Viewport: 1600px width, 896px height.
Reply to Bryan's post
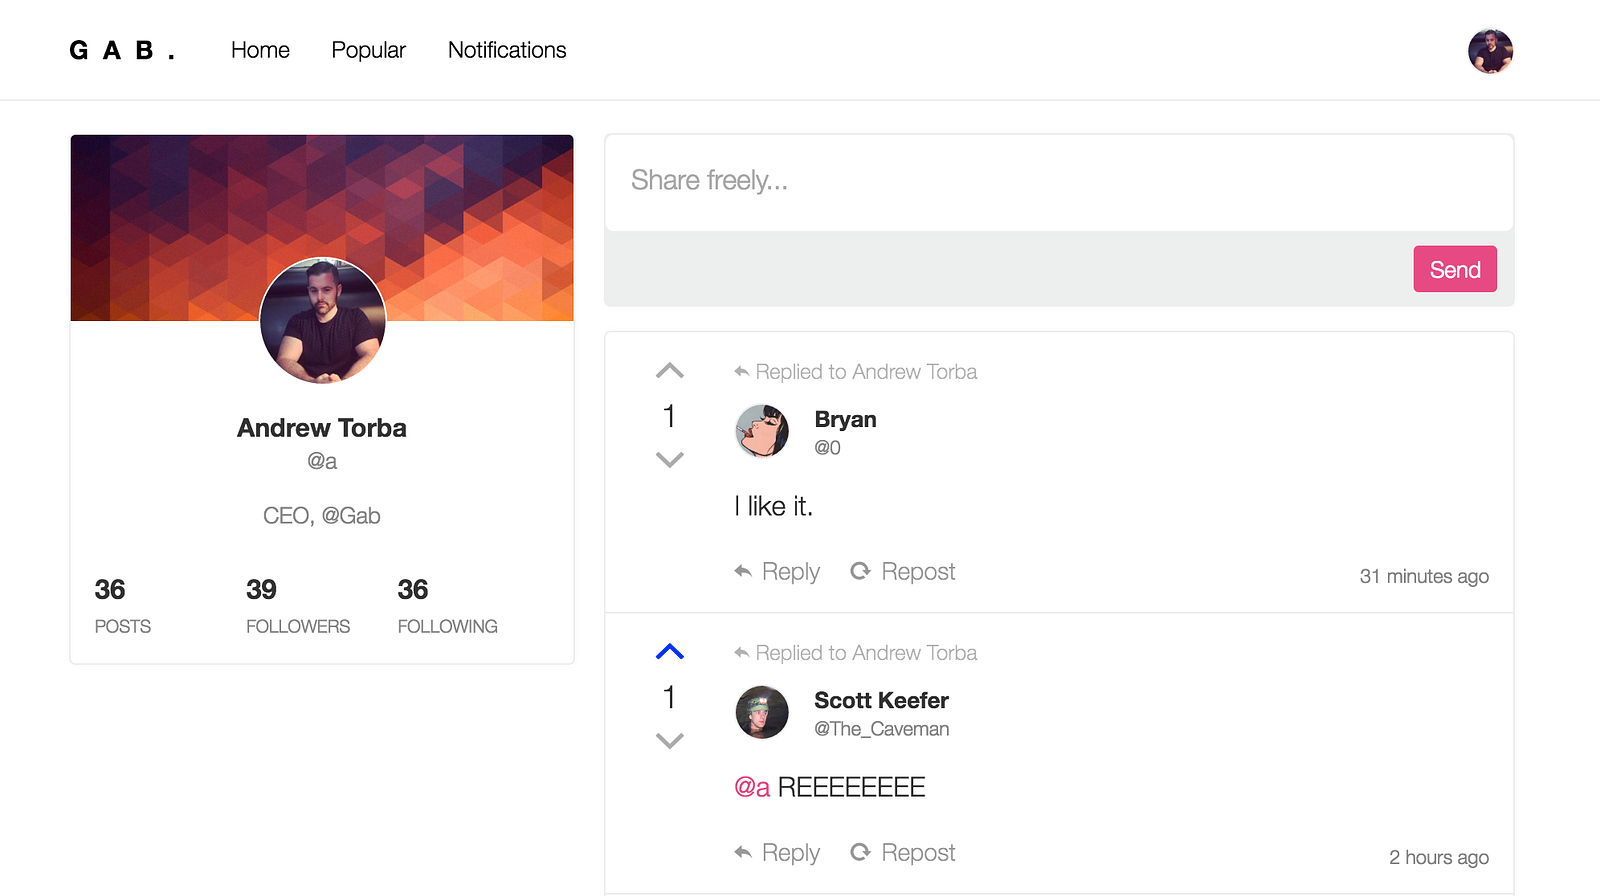tap(777, 572)
